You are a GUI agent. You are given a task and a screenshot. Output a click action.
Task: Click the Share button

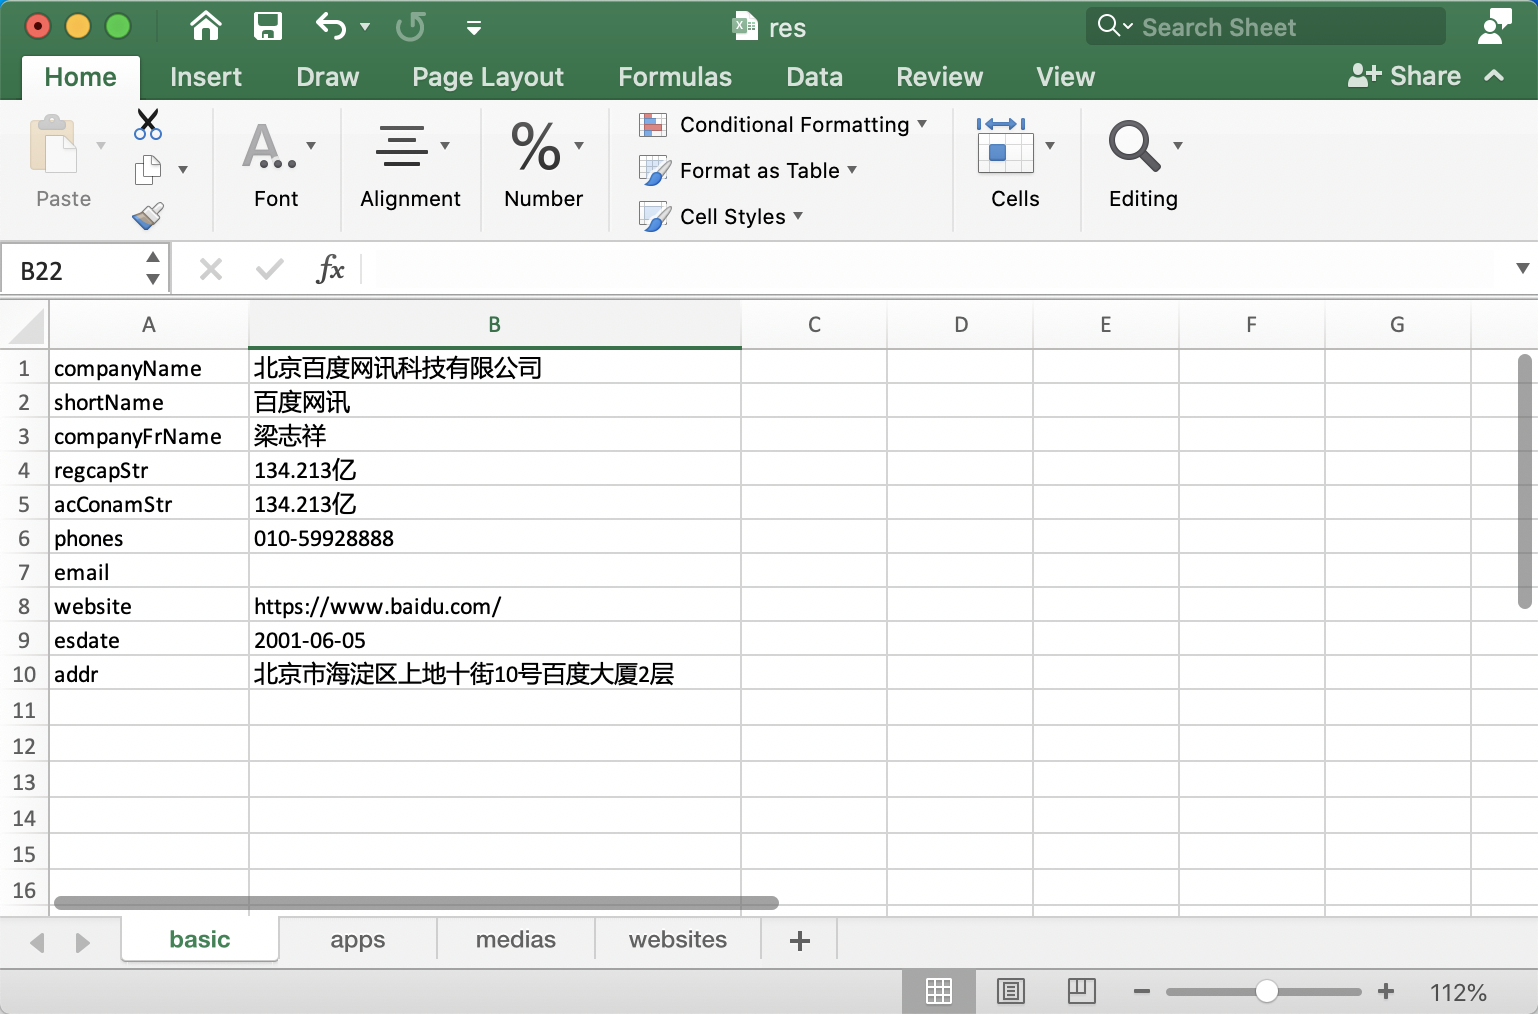[x=1405, y=76]
